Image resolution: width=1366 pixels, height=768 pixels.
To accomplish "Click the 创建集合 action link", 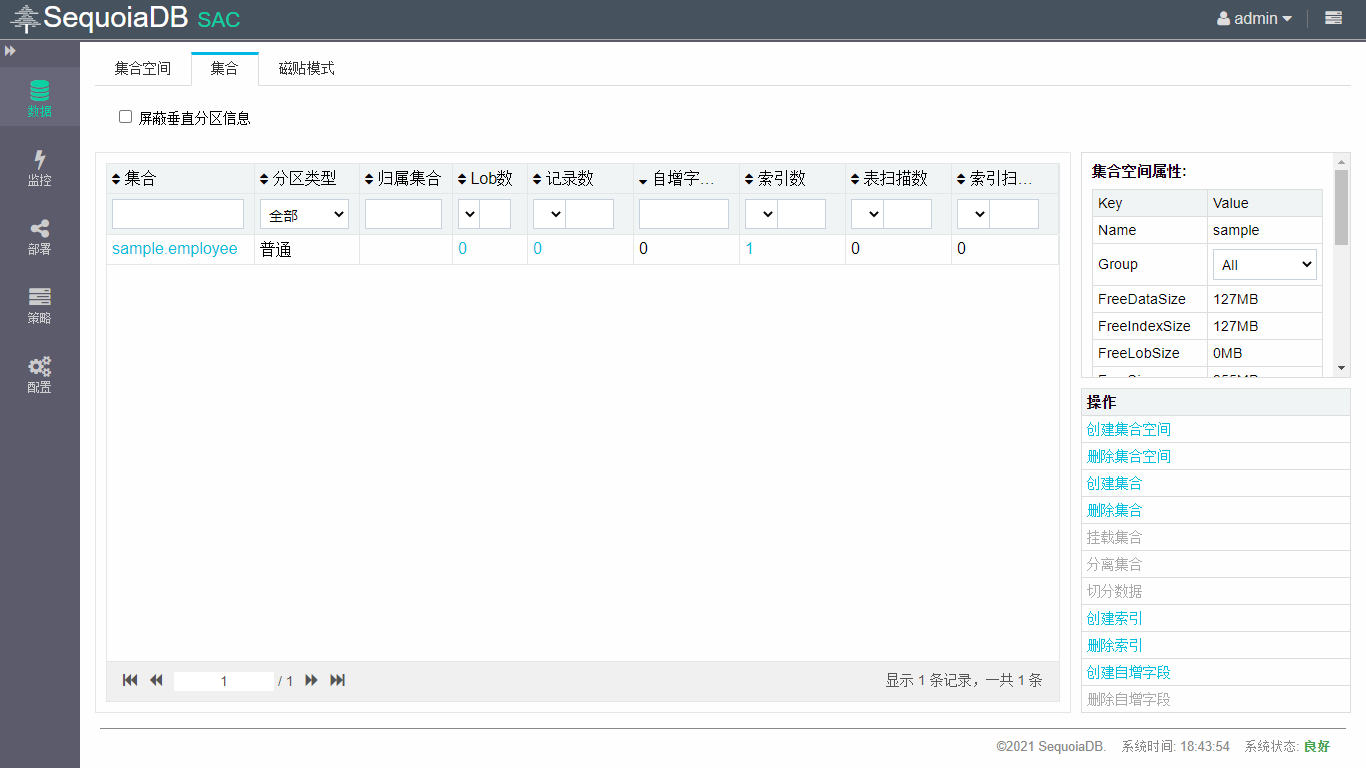I will point(1114,483).
